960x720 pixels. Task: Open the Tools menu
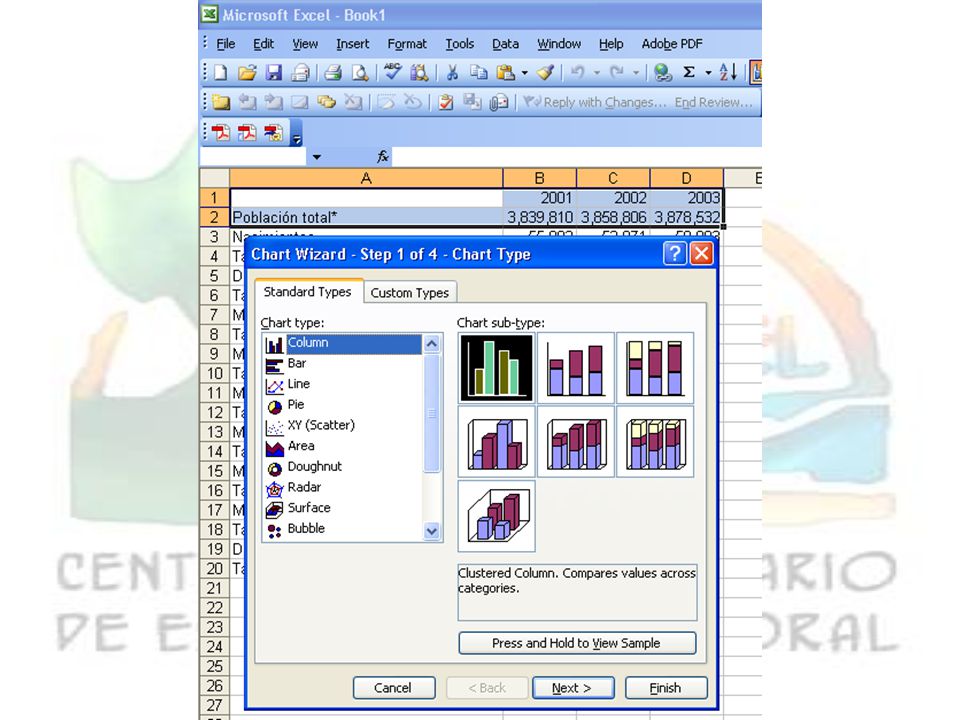point(460,44)
